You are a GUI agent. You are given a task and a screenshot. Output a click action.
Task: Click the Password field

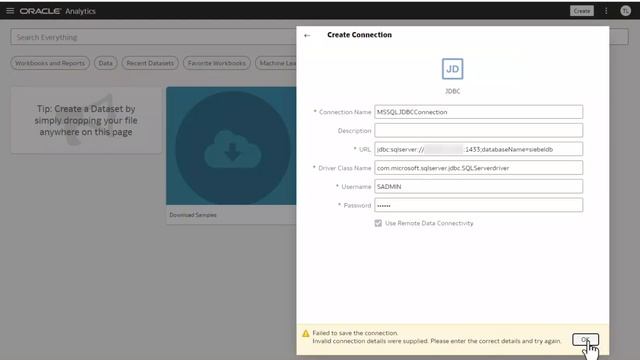pyautogui.click(x=478, y=205)
